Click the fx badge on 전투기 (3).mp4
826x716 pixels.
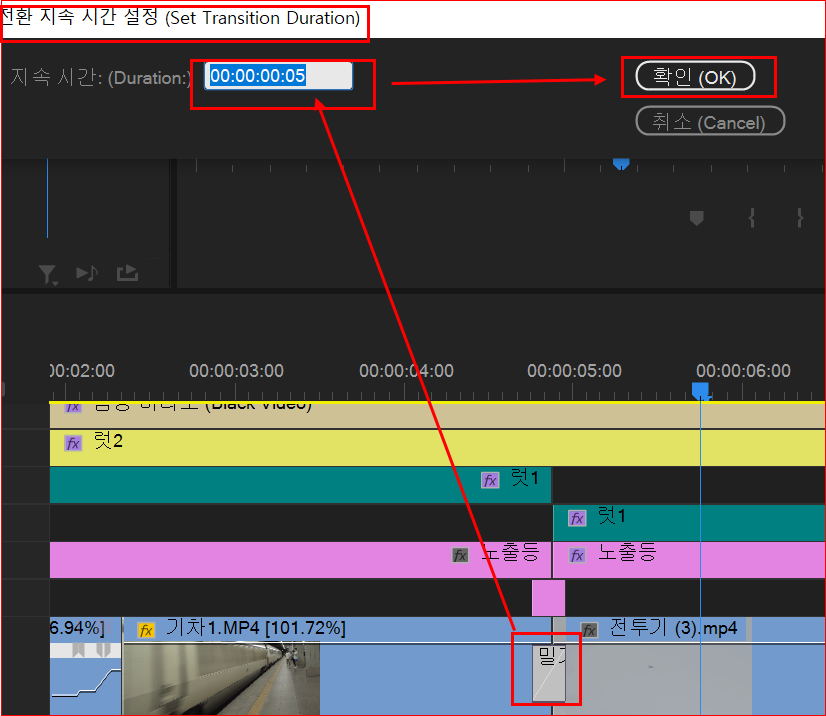pos(589,630)
